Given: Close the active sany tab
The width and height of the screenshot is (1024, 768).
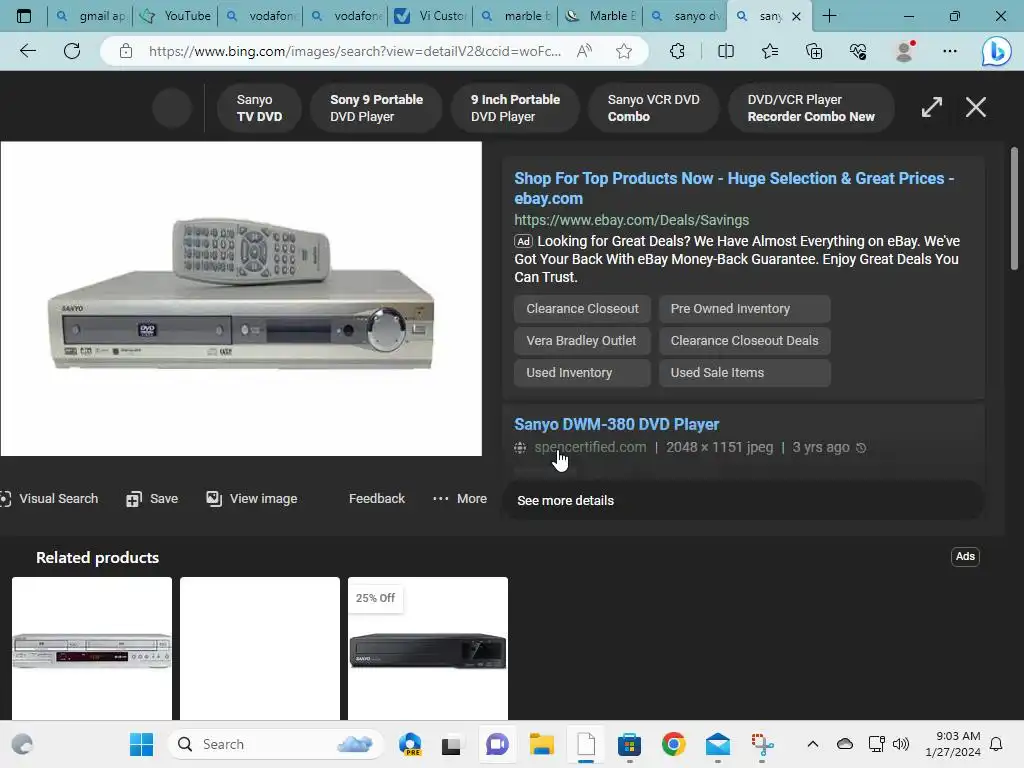Looking at the screenshot, I should (796, 16).
